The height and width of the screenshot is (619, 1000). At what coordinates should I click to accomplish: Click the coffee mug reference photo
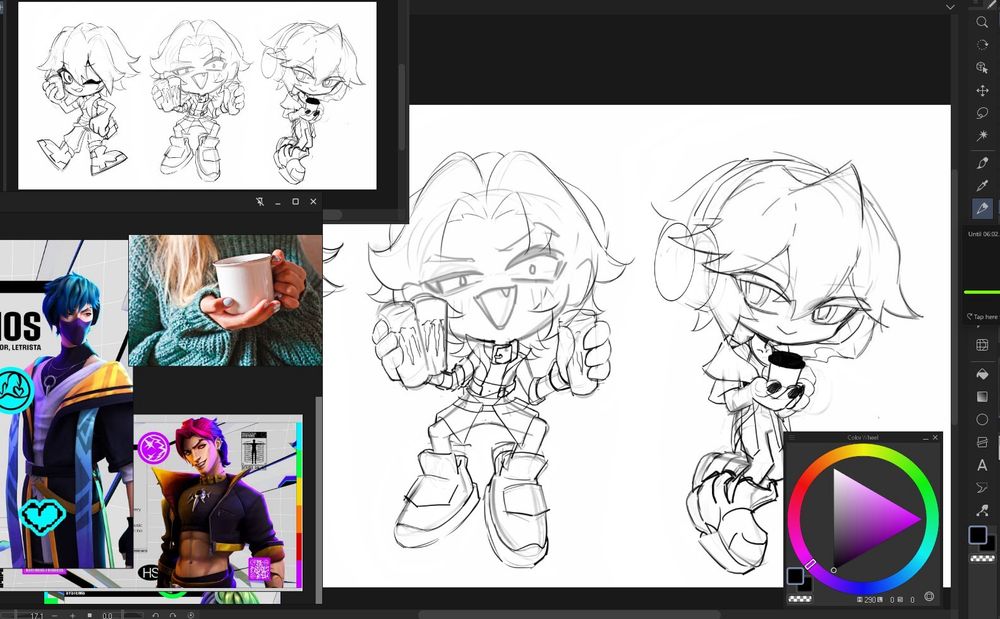coord(226,300)
